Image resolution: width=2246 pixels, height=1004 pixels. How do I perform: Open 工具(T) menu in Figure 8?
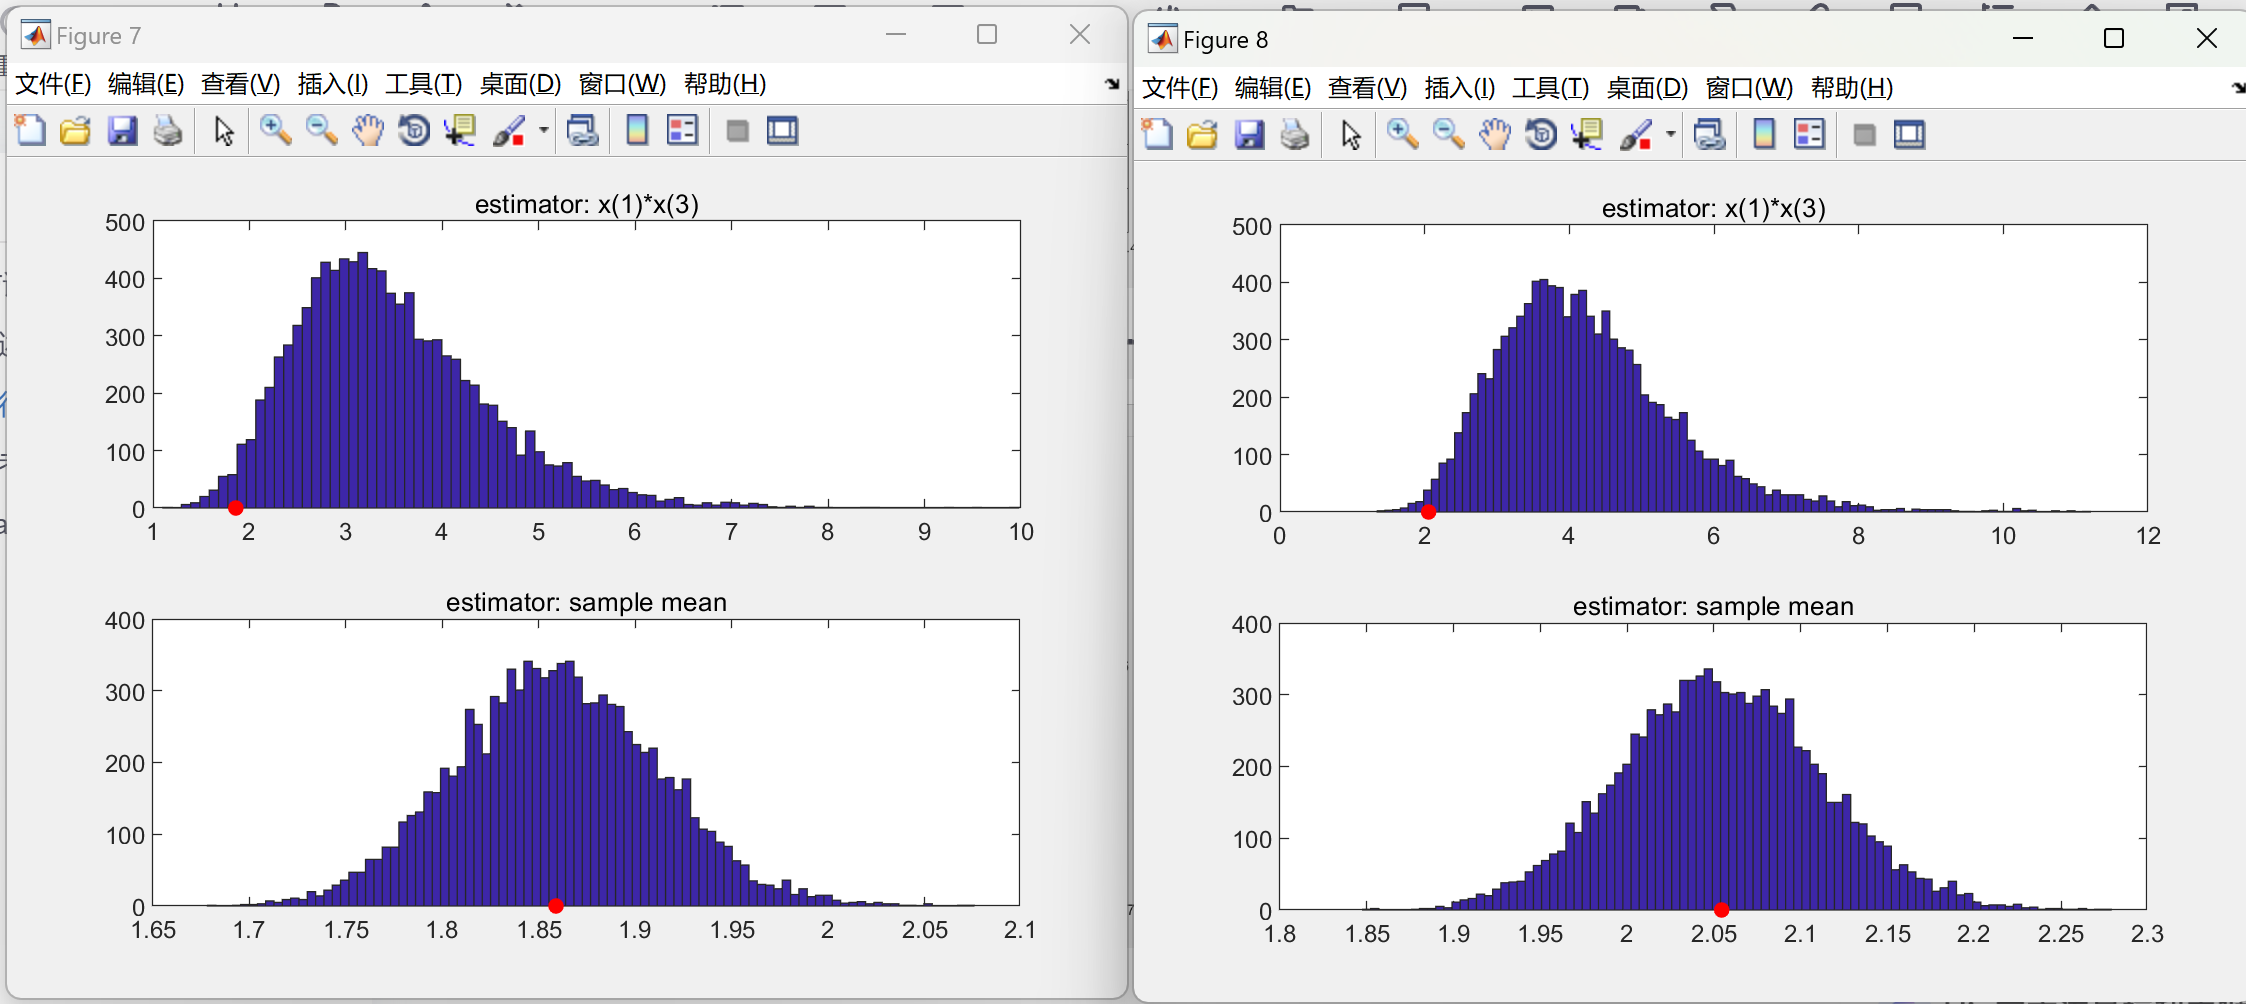coord(1550,88)
